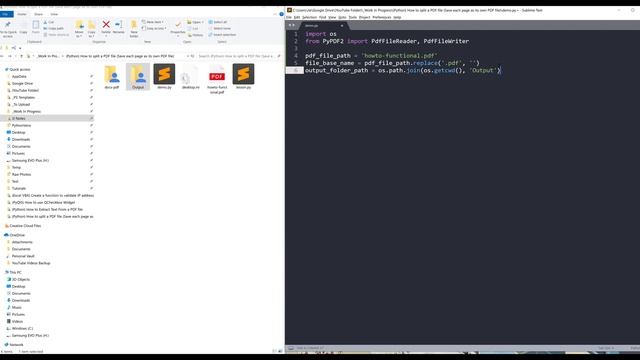Open the Quick Access Toolbar customize dropdown
The height and width of the screenshot is (360, 640).
pyautogui.click(x=20, y=48)
